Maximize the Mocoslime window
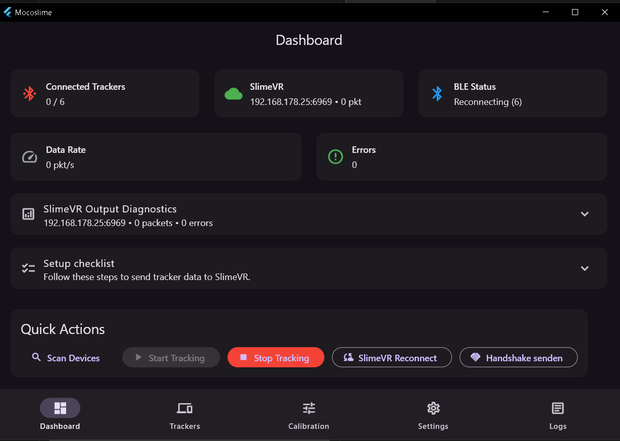This screenshot has height=441, width=620. [575, 12]
